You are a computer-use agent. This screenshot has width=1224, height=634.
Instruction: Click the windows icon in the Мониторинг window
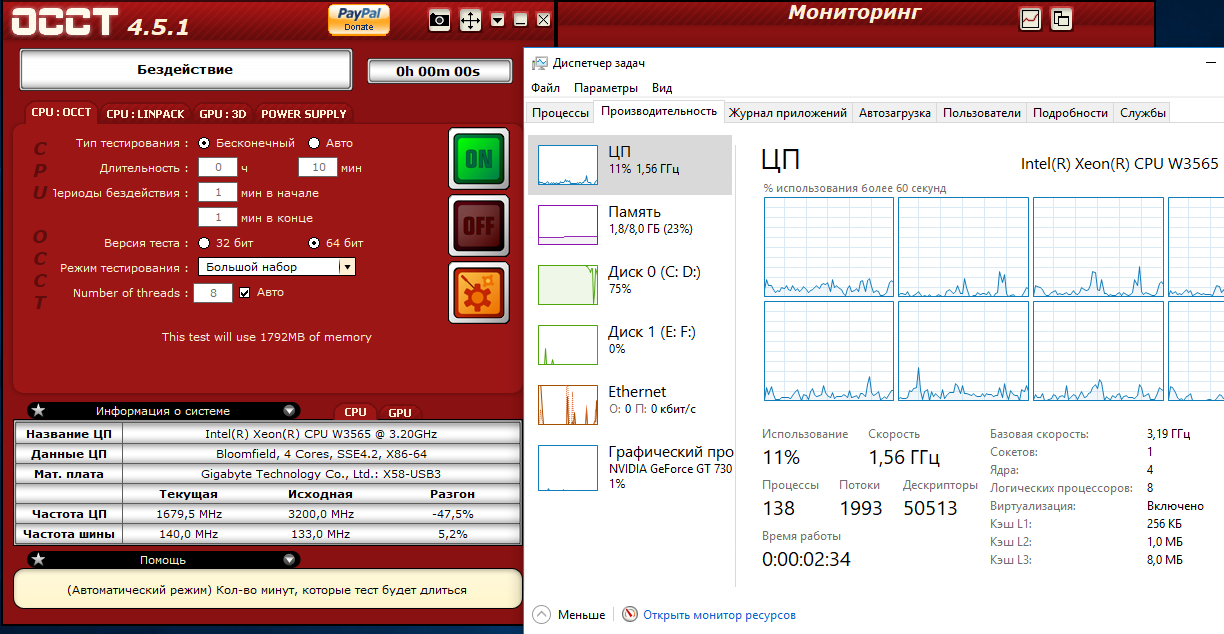pyautogui.click(x=1061, y=18)
